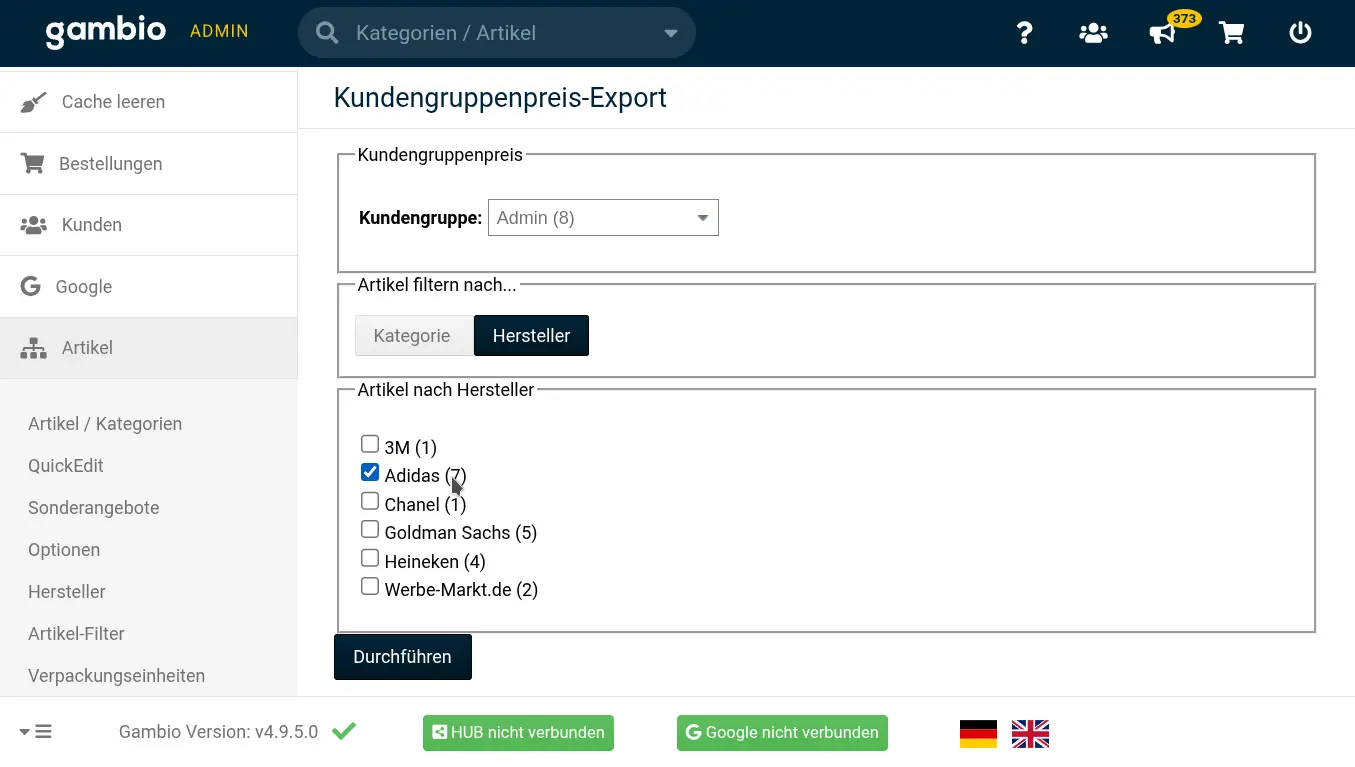Screen dimensions: 1355x767
Task: Click the Durchführen button
Action: pyautogui.click(x=403, y=657)
